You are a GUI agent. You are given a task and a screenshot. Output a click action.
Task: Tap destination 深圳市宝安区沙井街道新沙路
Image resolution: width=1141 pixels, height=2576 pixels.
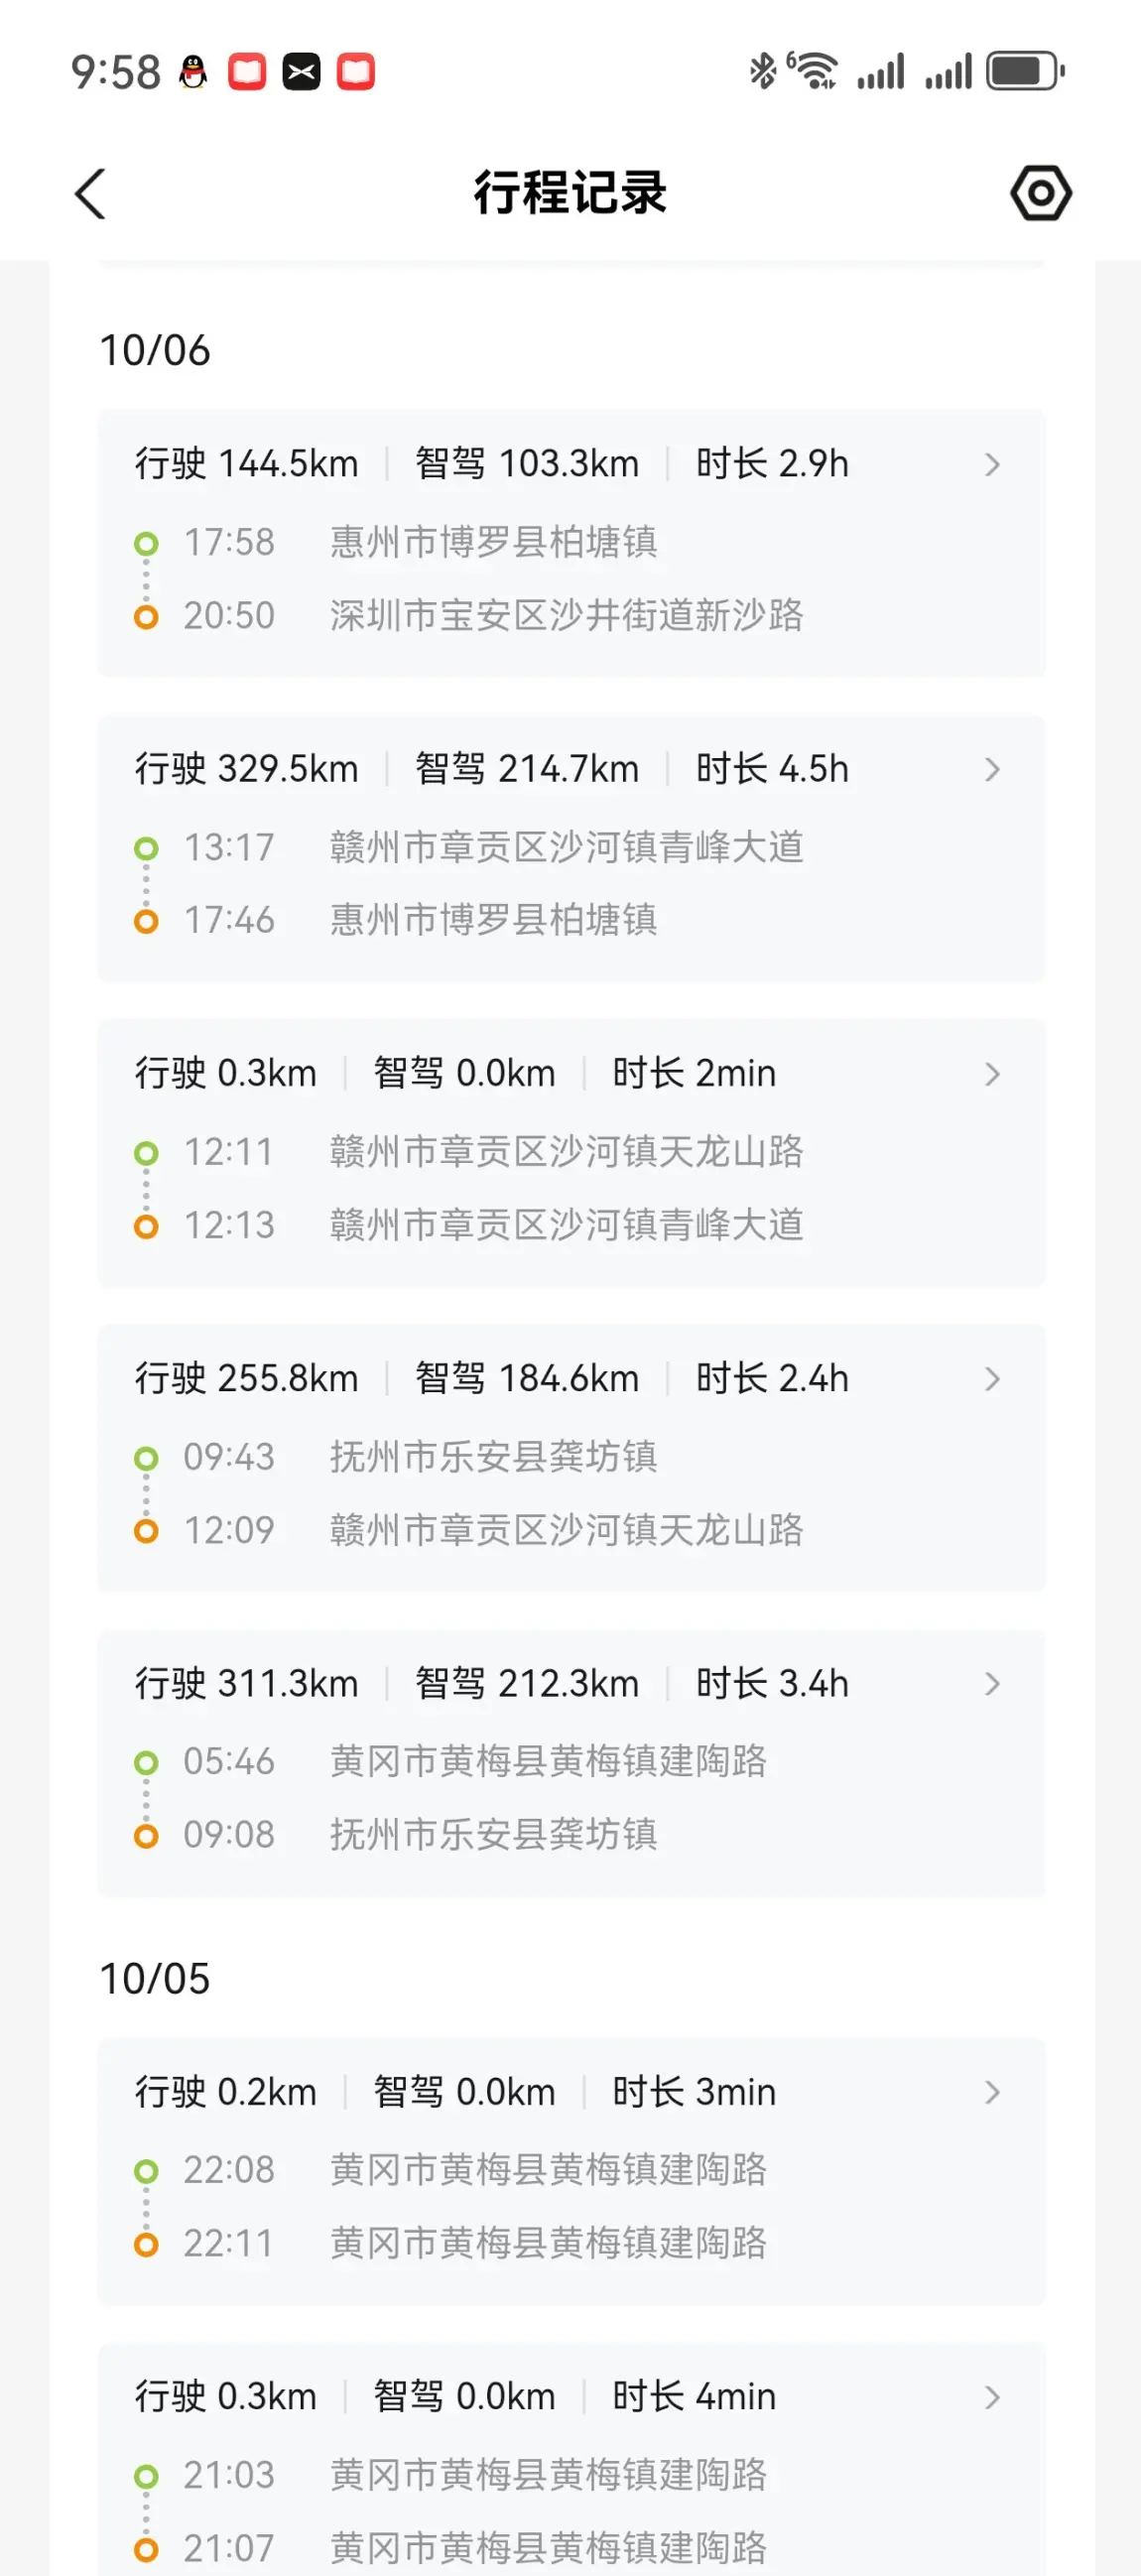pos(566,616)
